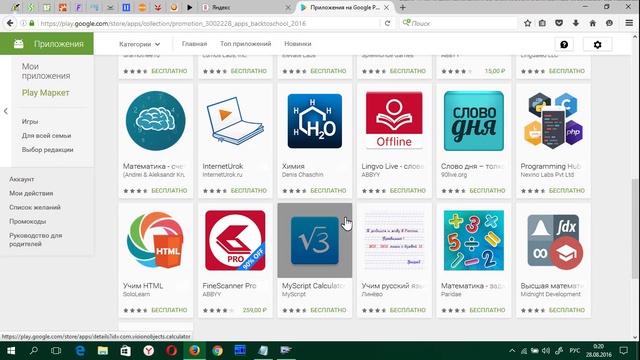The height and width of the screenshot is (360, 640).
Task: Expand the Категории dropdown
Action: (140, 44)
